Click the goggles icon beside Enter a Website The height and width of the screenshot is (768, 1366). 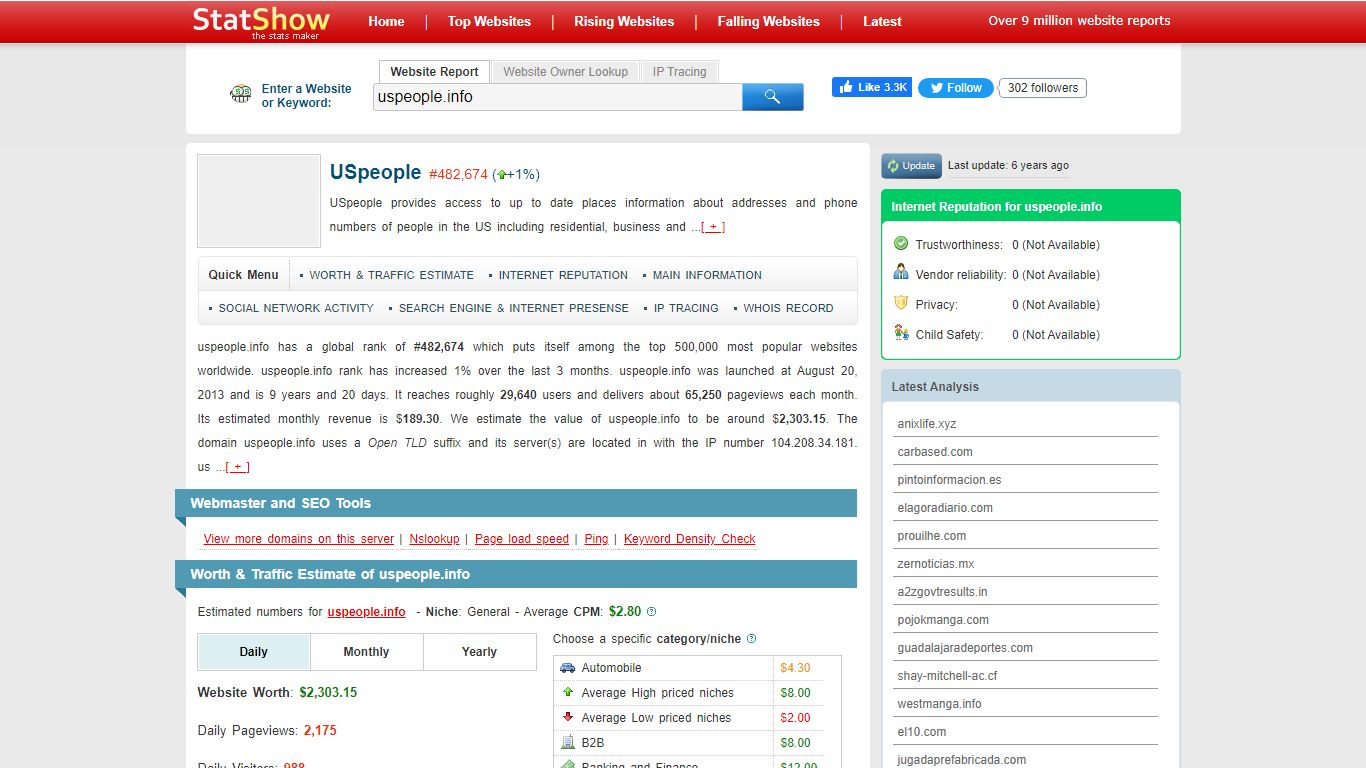click(240, 95)
